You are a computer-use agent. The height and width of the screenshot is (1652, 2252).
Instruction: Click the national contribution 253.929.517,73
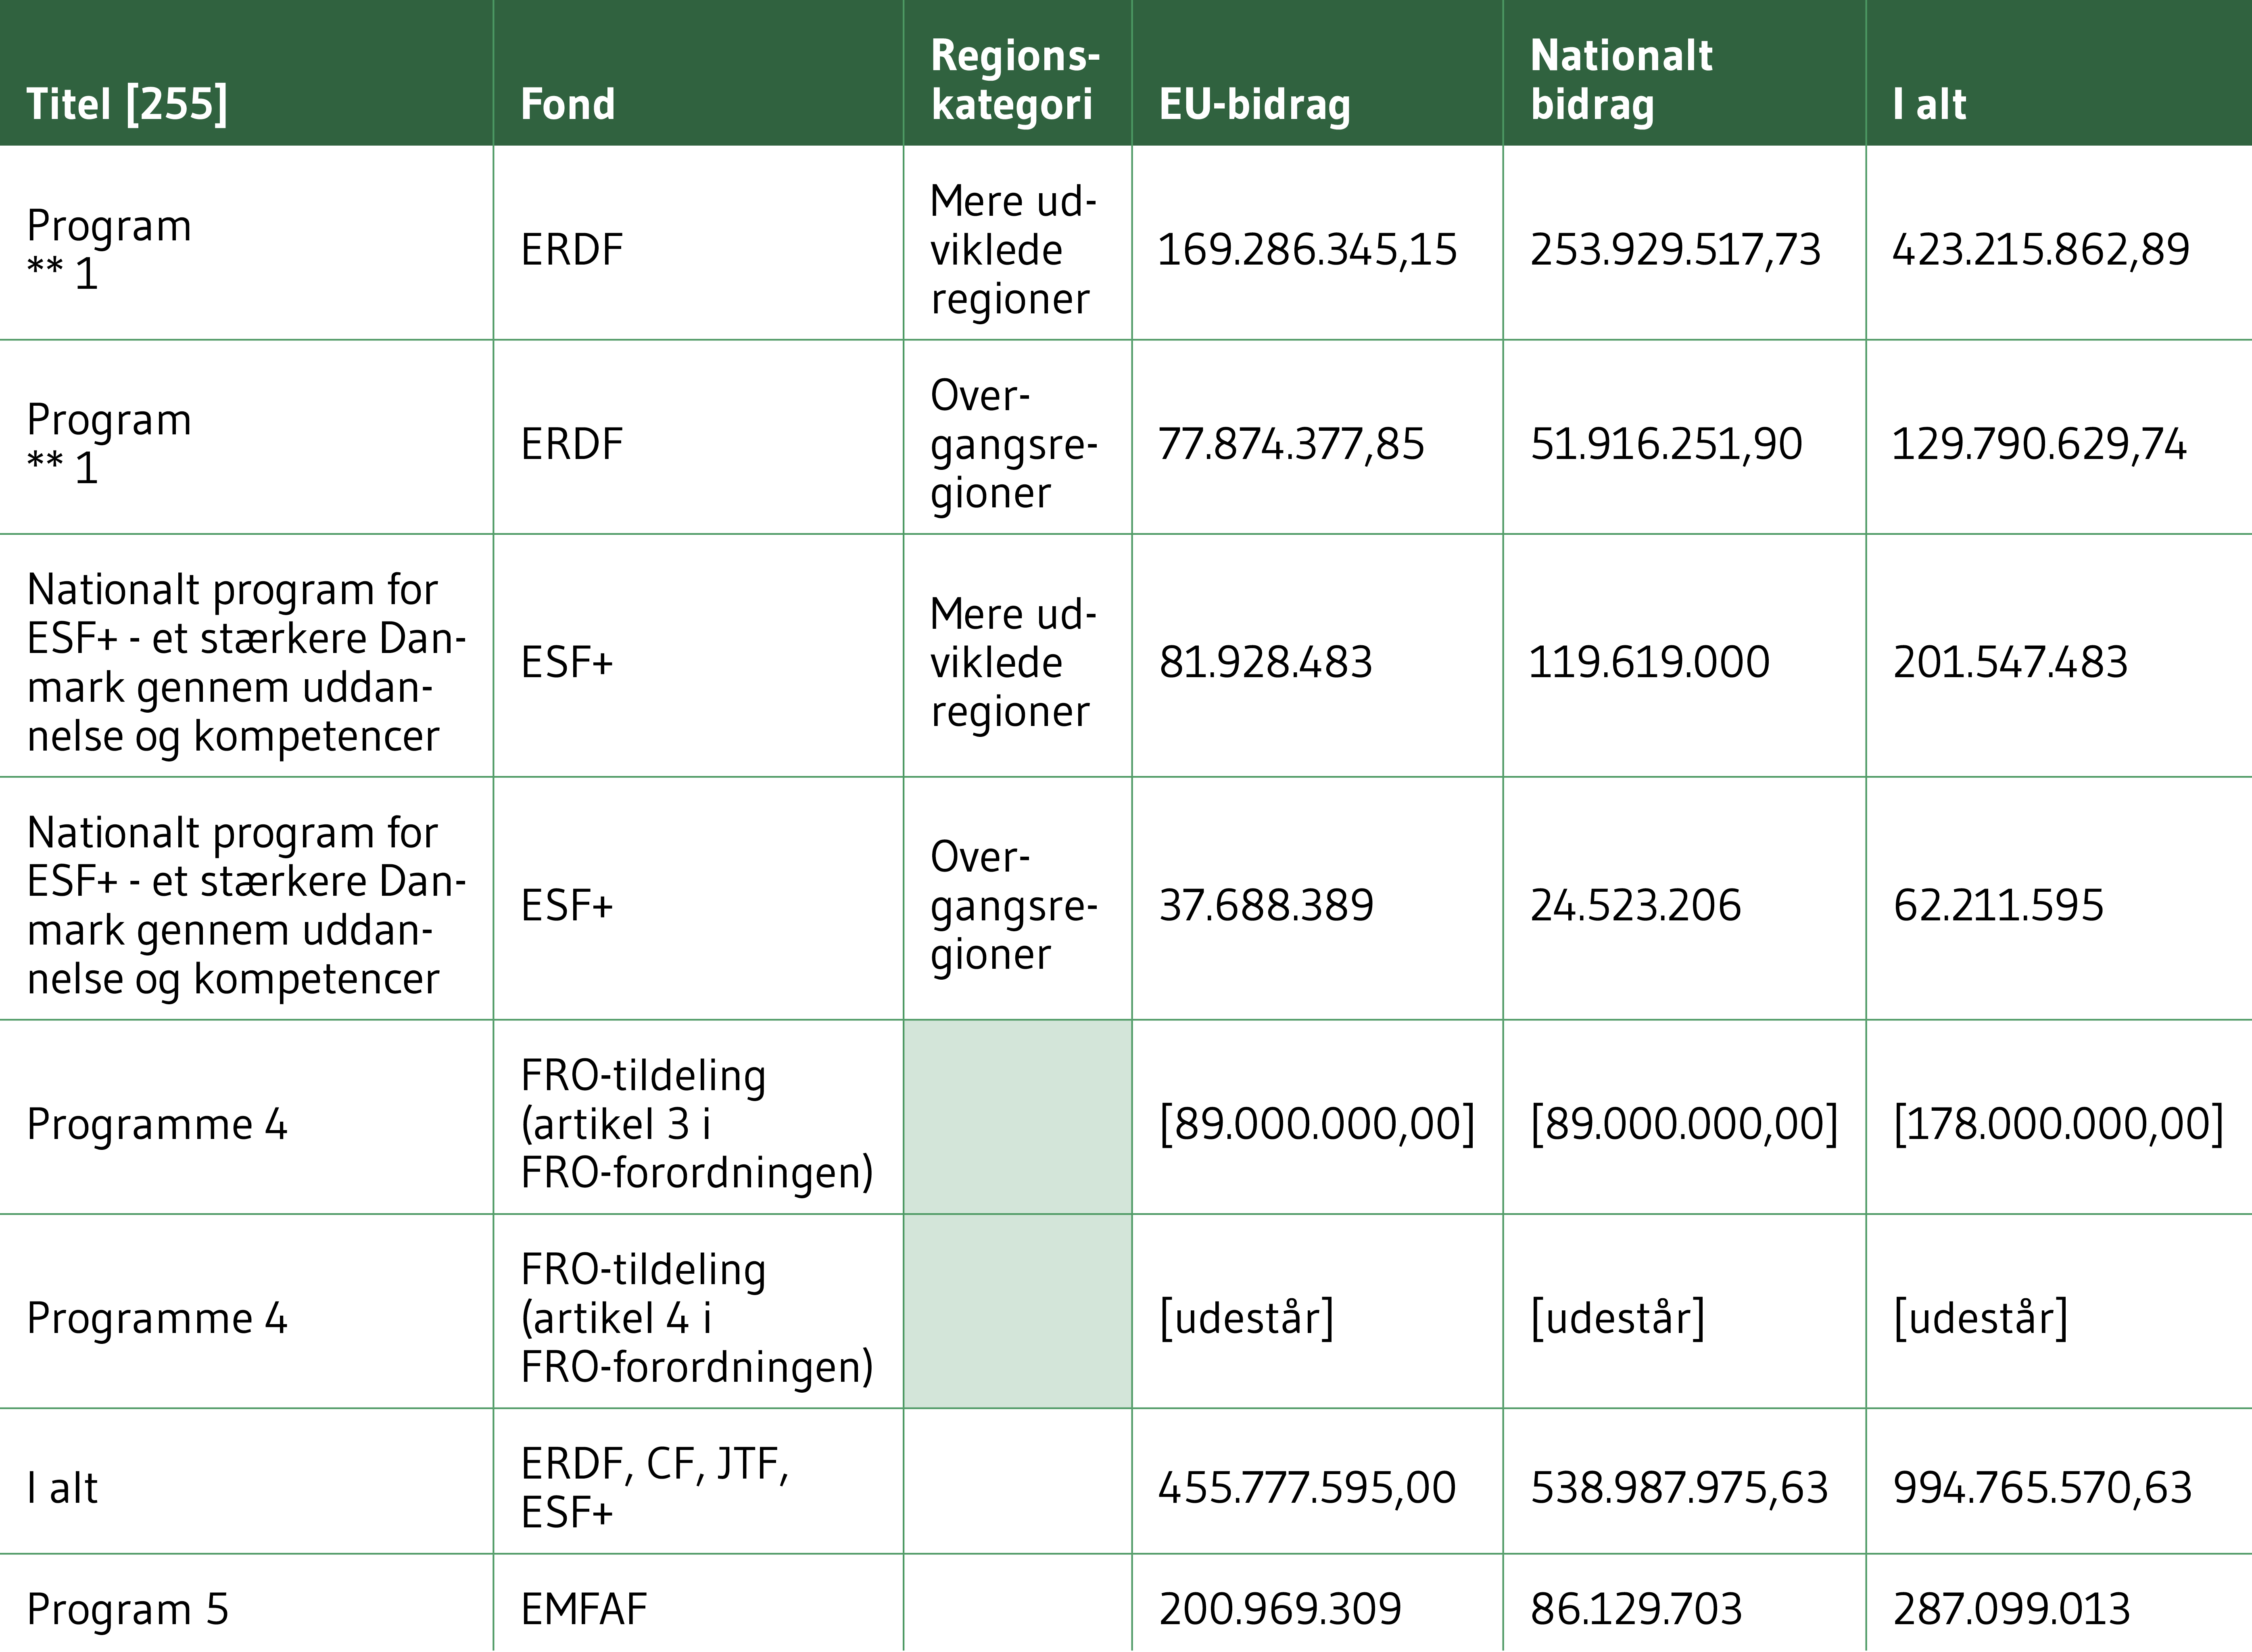(1675, 249)
